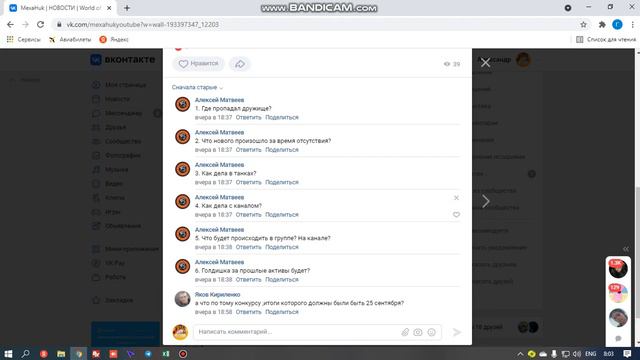Open notification center in taskbar
This screenshot has width=640, height=360.
[627, 354]
